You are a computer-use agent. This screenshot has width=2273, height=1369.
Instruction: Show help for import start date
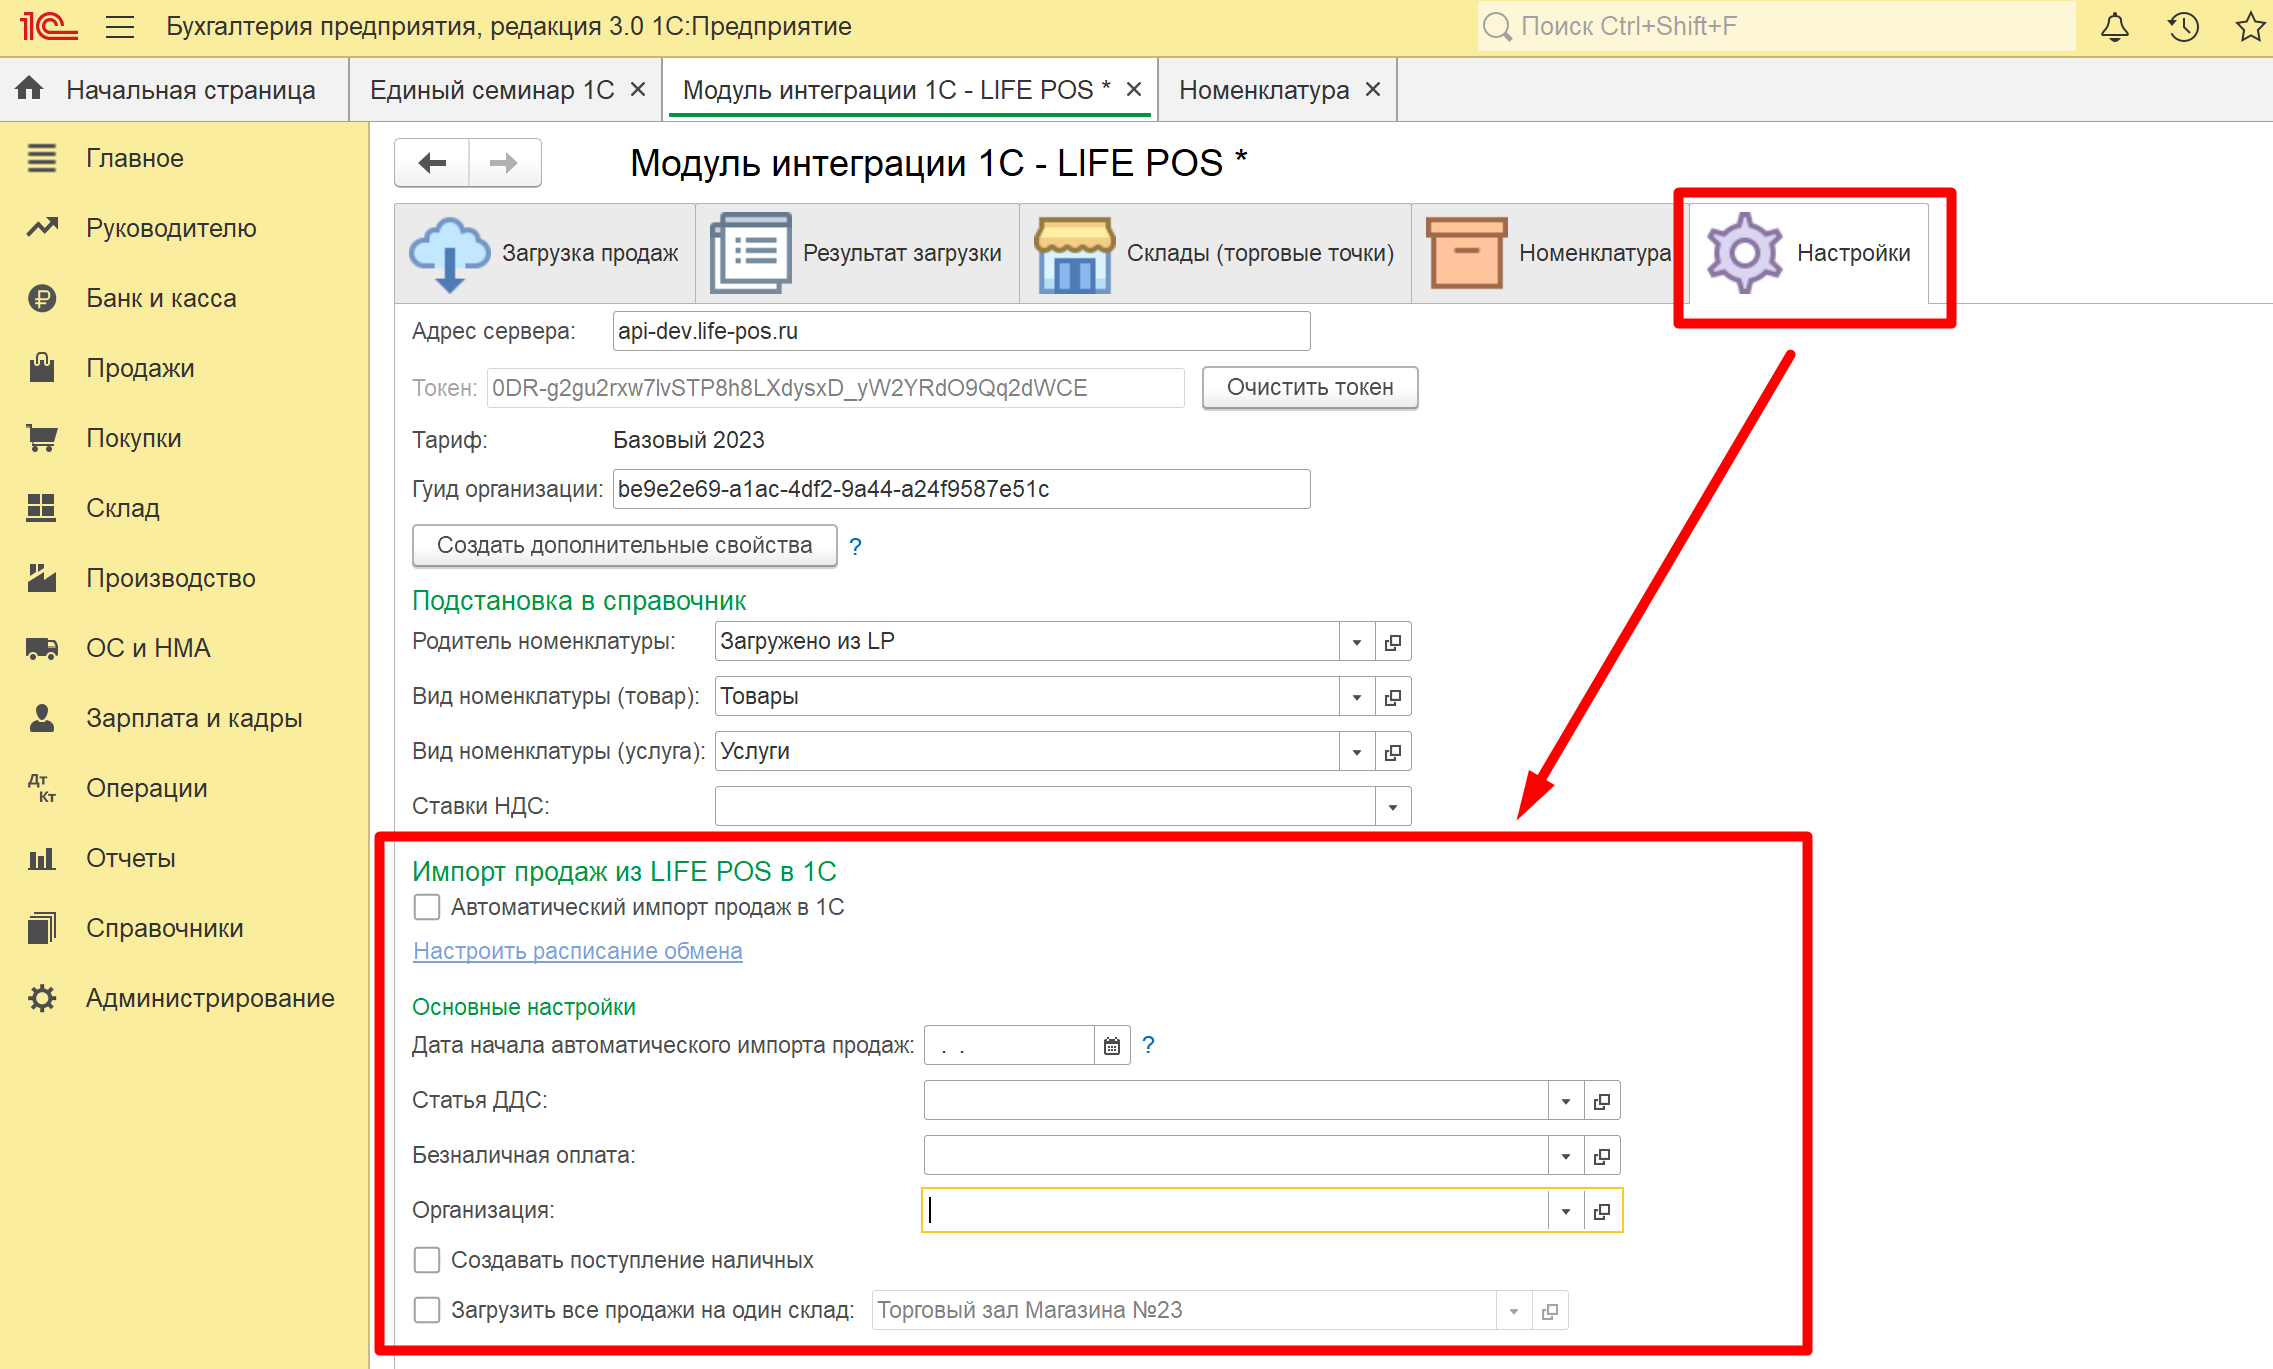1148,1045
